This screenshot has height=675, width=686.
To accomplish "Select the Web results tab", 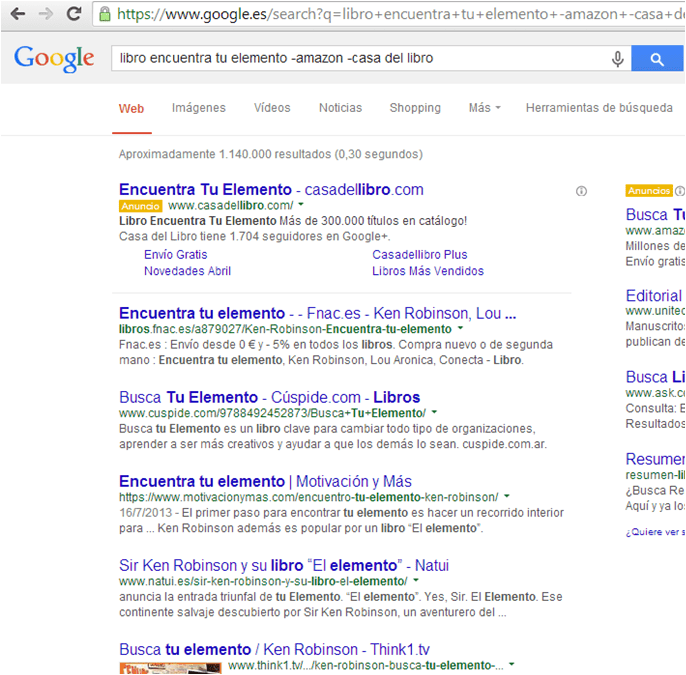I will (131, 108).
